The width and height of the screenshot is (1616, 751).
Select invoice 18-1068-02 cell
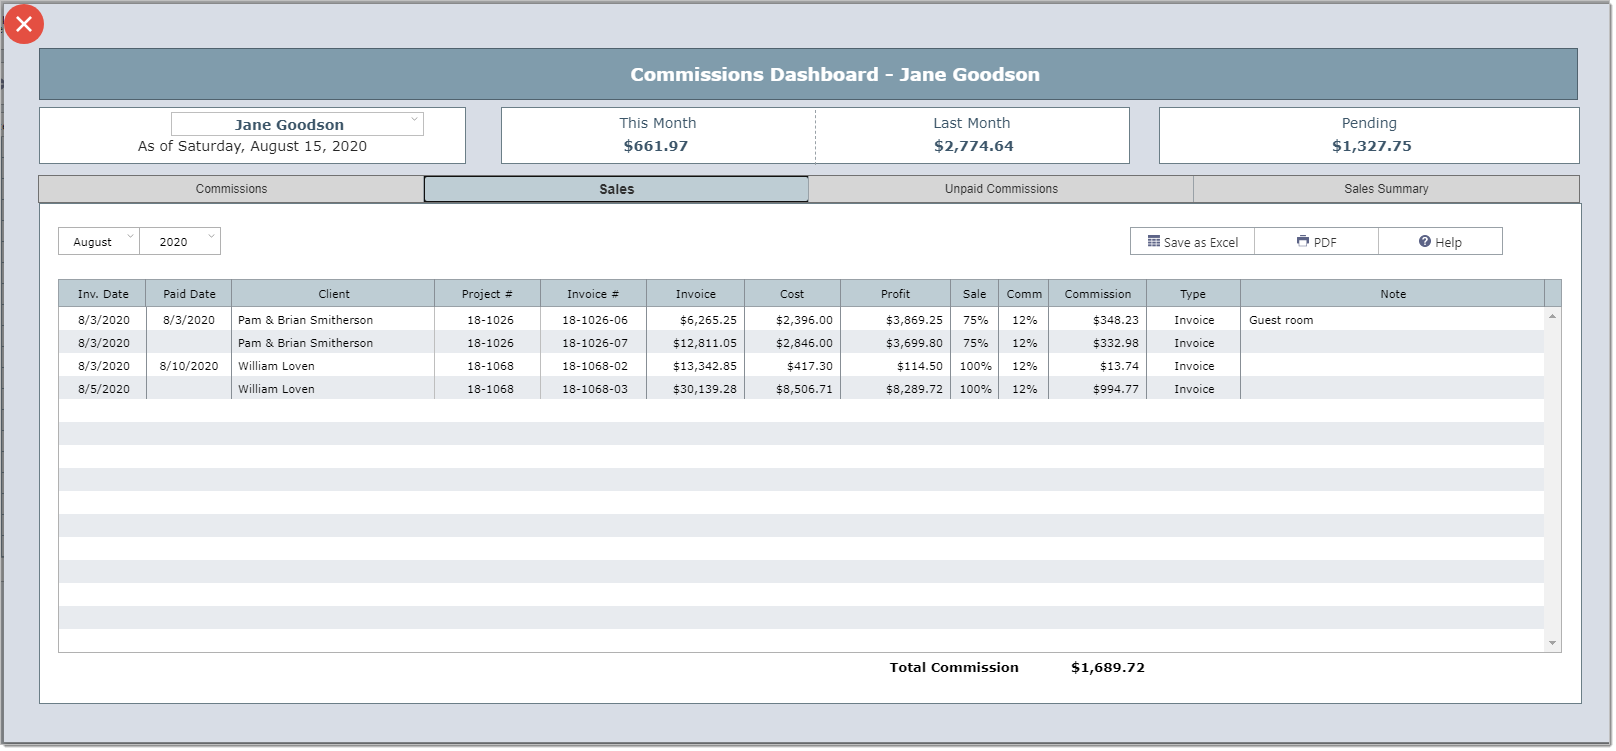click(x=594, y=366)
